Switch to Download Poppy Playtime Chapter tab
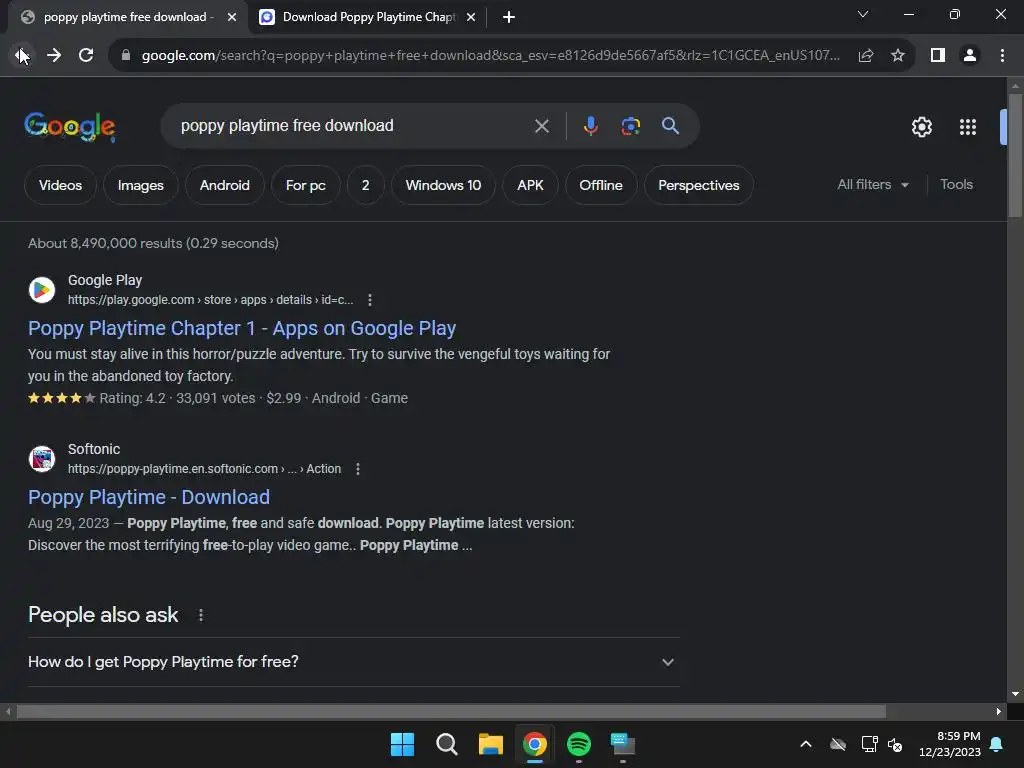 [369, 17]
